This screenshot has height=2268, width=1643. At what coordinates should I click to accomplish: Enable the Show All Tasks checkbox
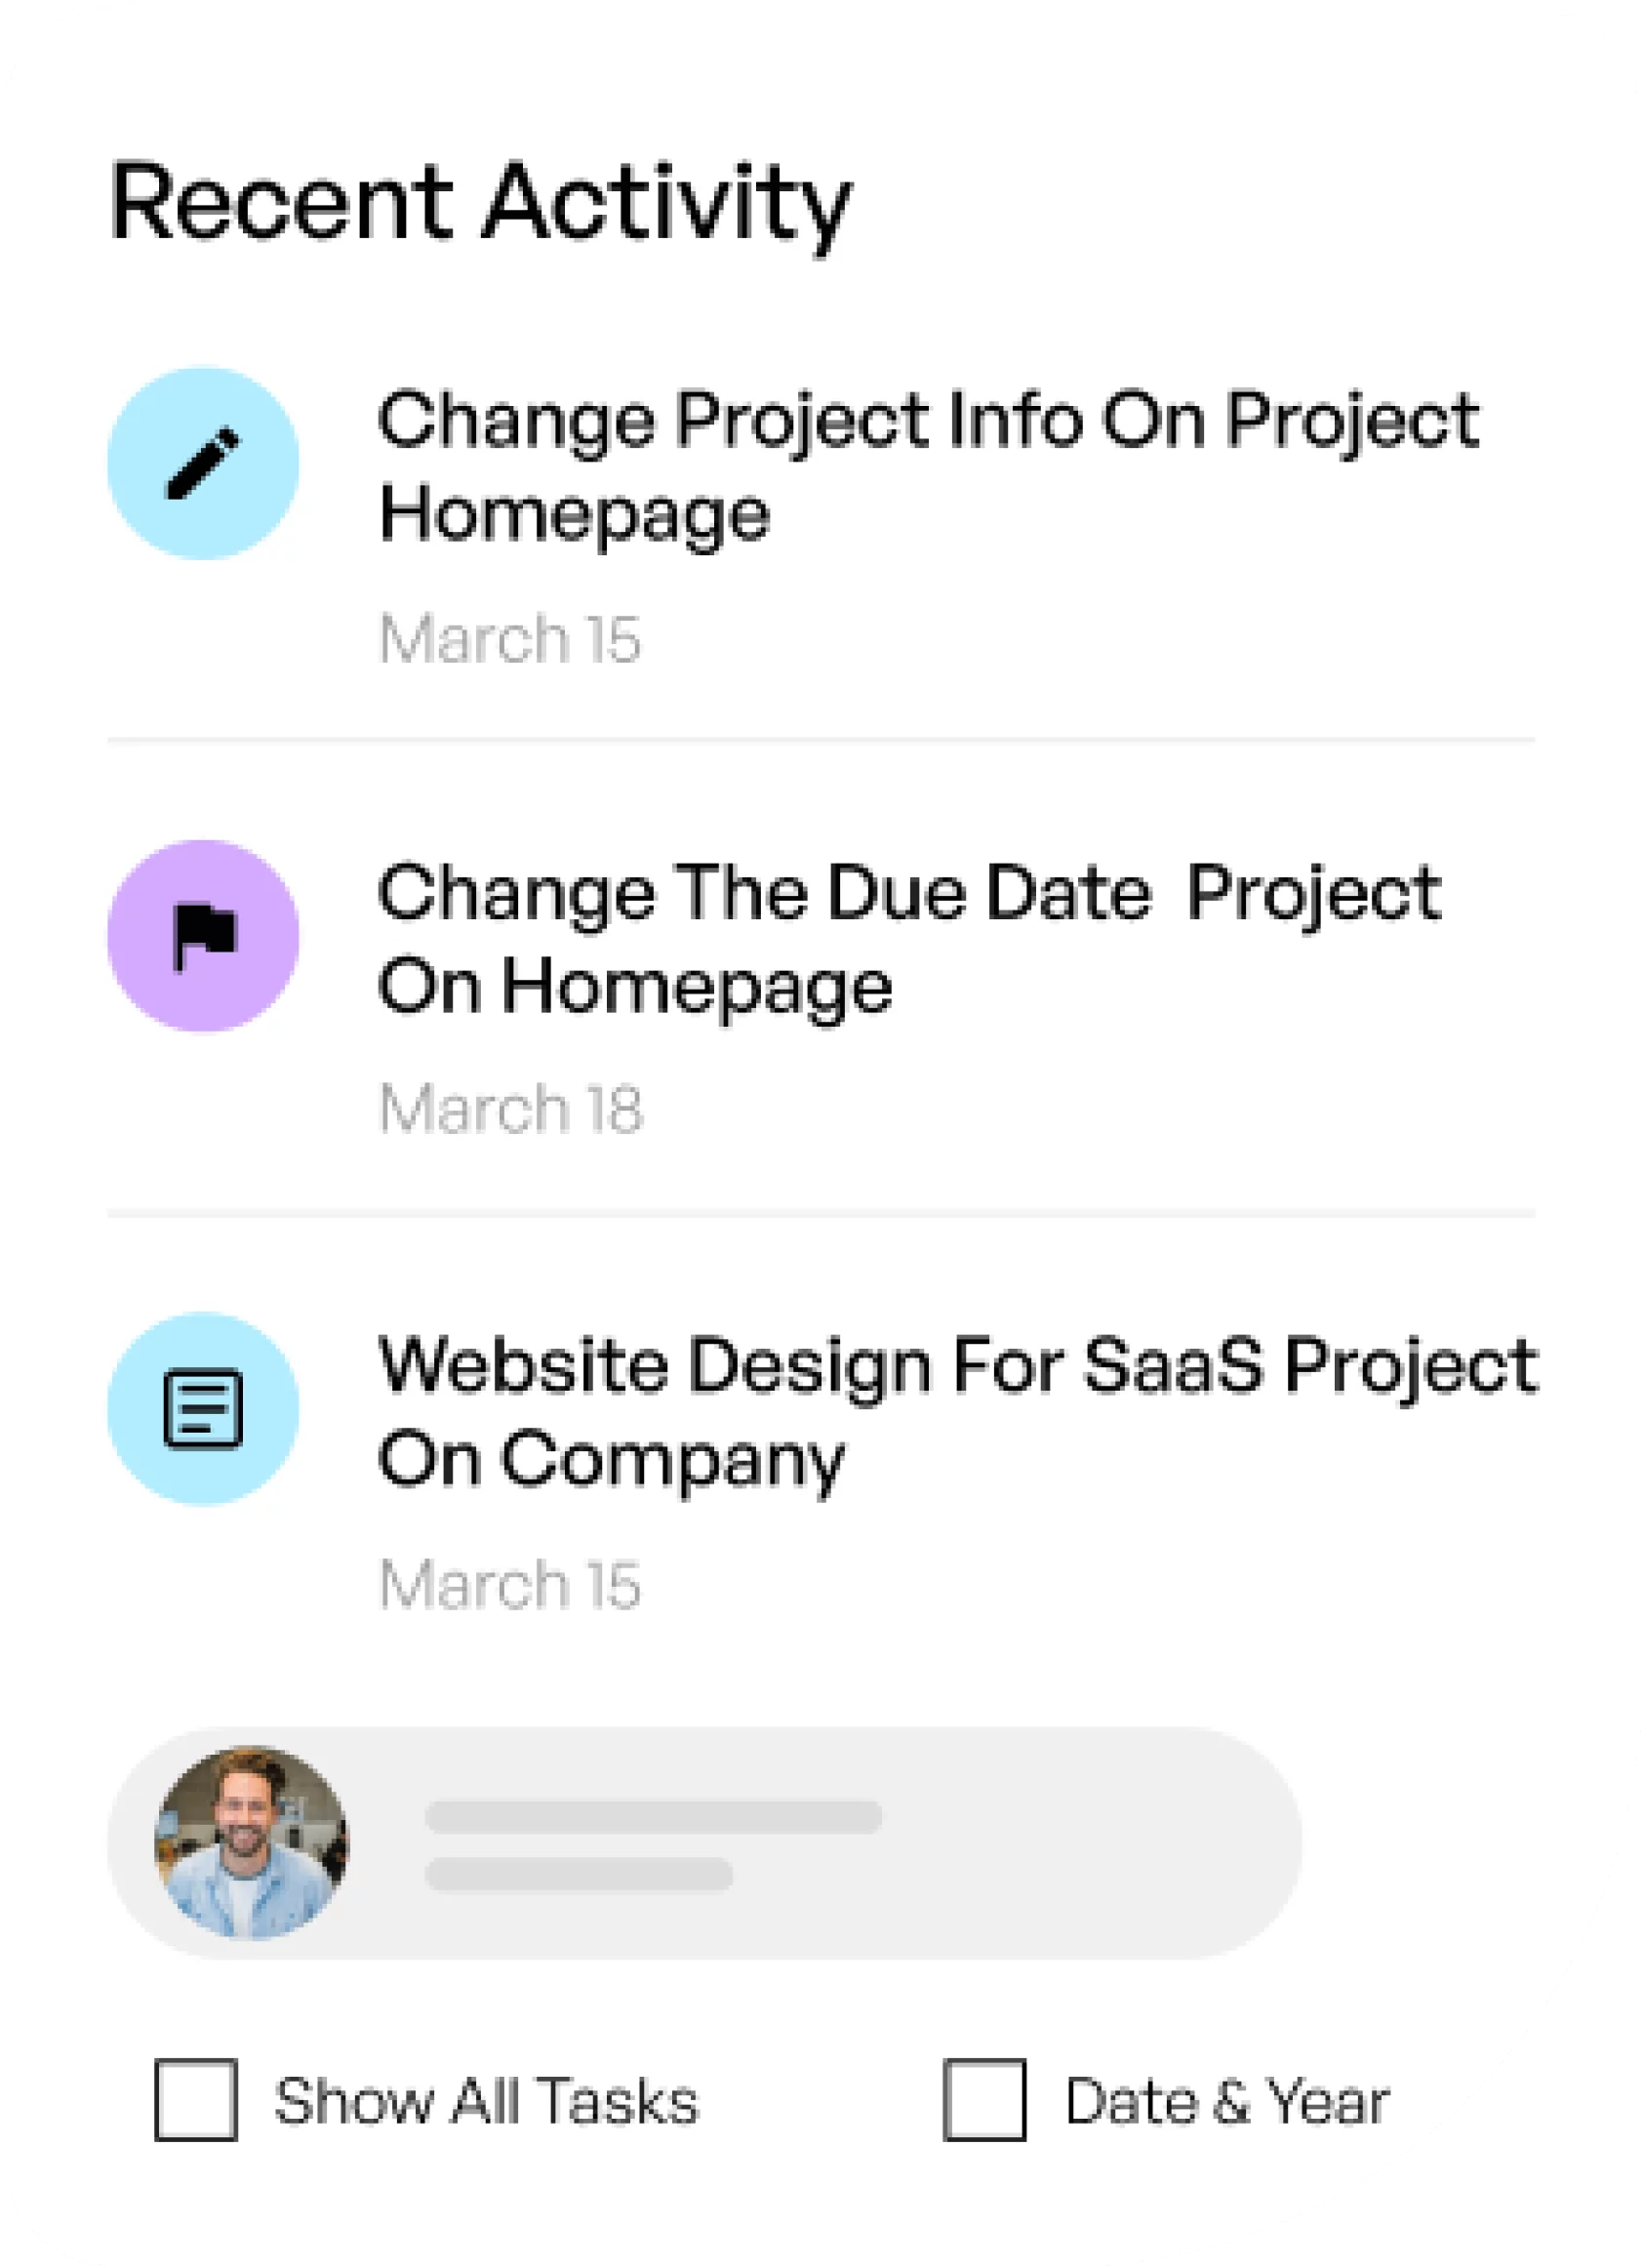tap(196, 2100)
